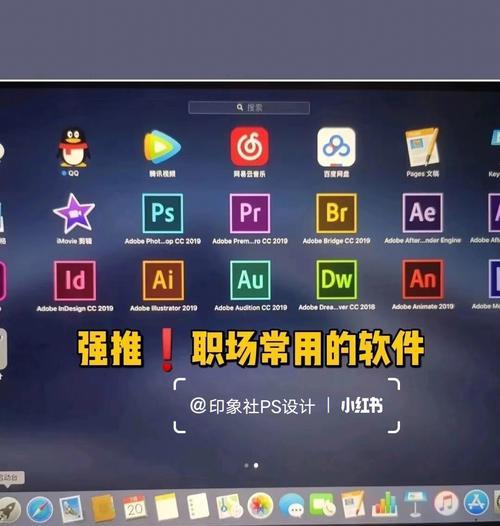Image resolution: width=500 pixels, height=526 pixels.
Task: Open Baidu Netdisk (百度网盘)
Action: coord(336,147)
